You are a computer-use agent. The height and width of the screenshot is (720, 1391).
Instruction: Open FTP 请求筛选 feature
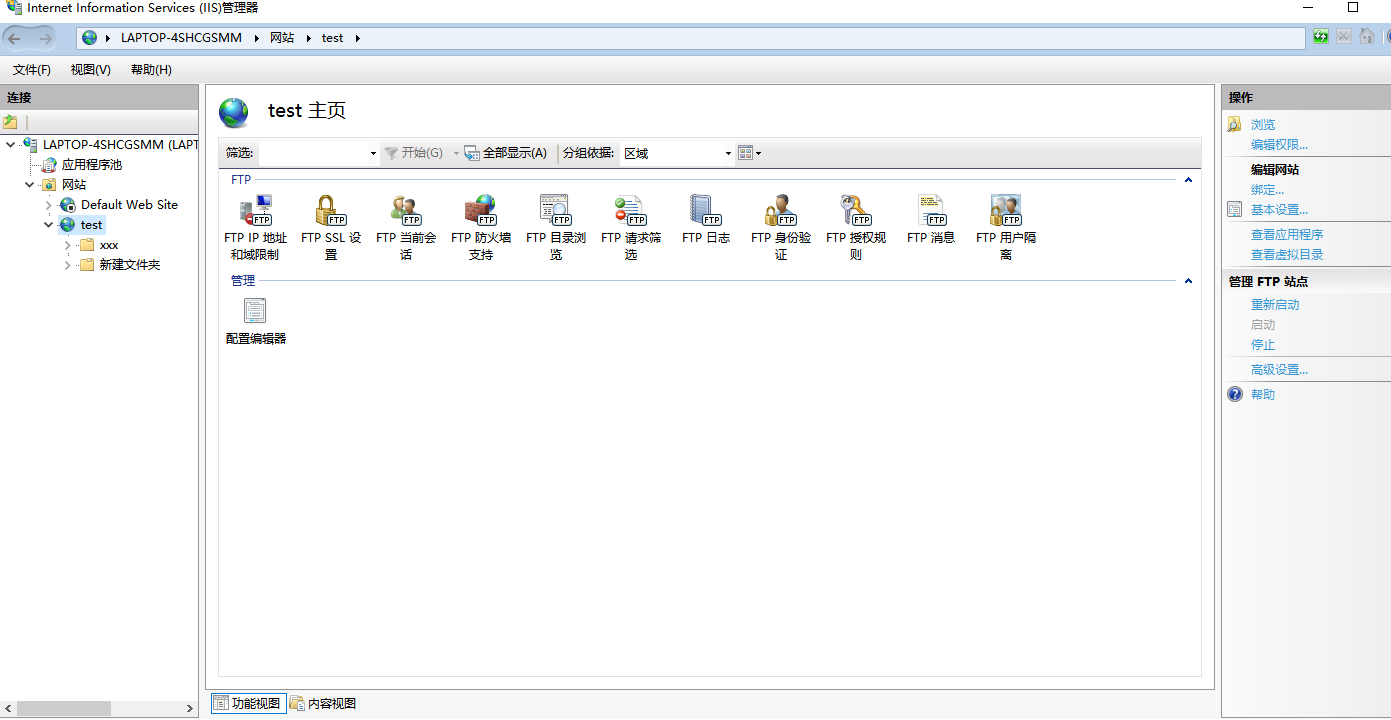(631, 227)
